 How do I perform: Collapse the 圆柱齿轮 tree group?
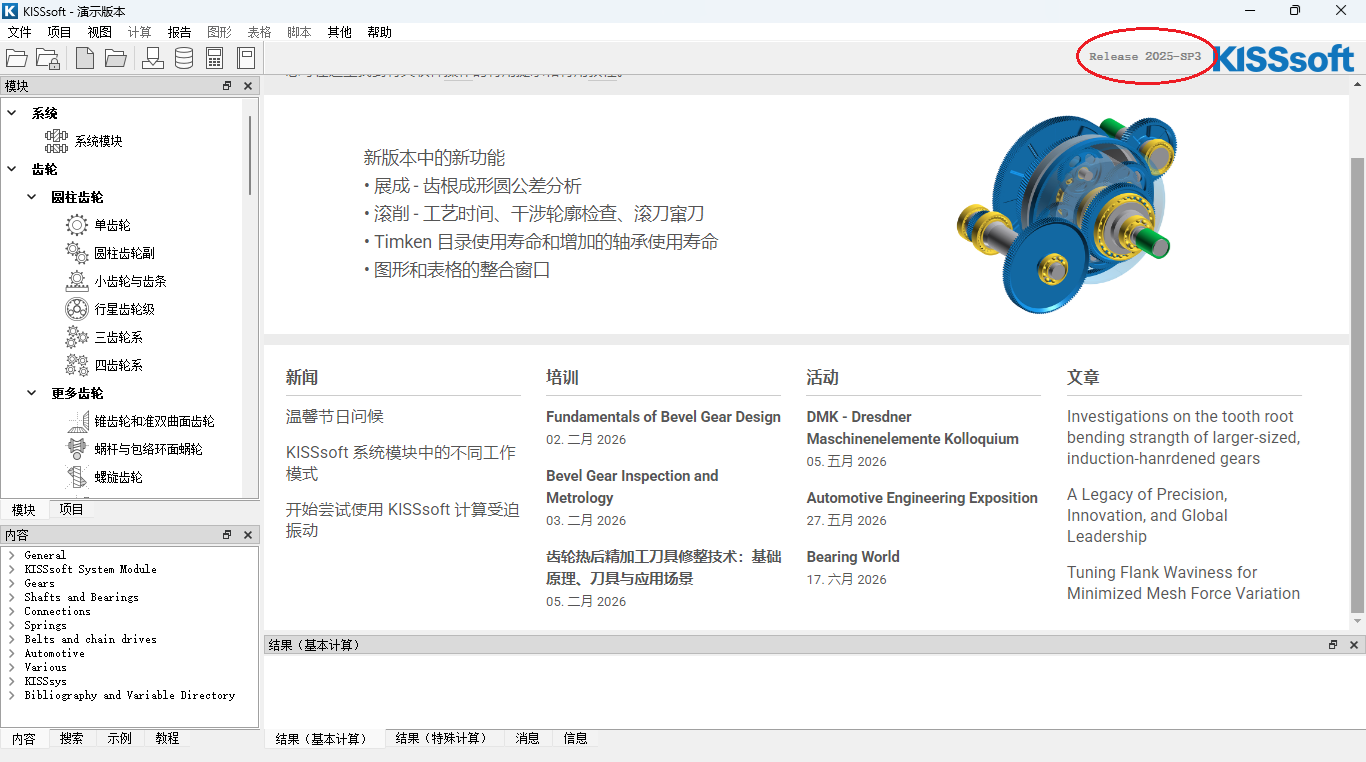32,197
